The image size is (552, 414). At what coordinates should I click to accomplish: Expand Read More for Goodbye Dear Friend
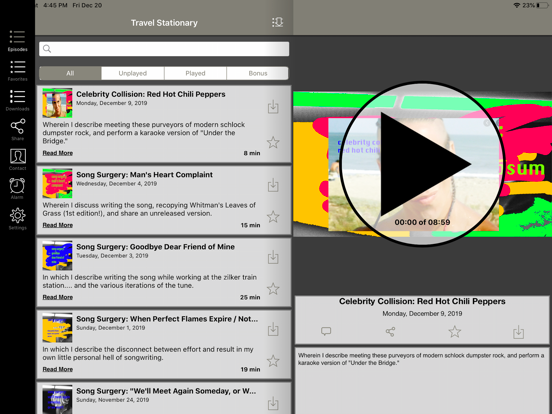(58, 297)
